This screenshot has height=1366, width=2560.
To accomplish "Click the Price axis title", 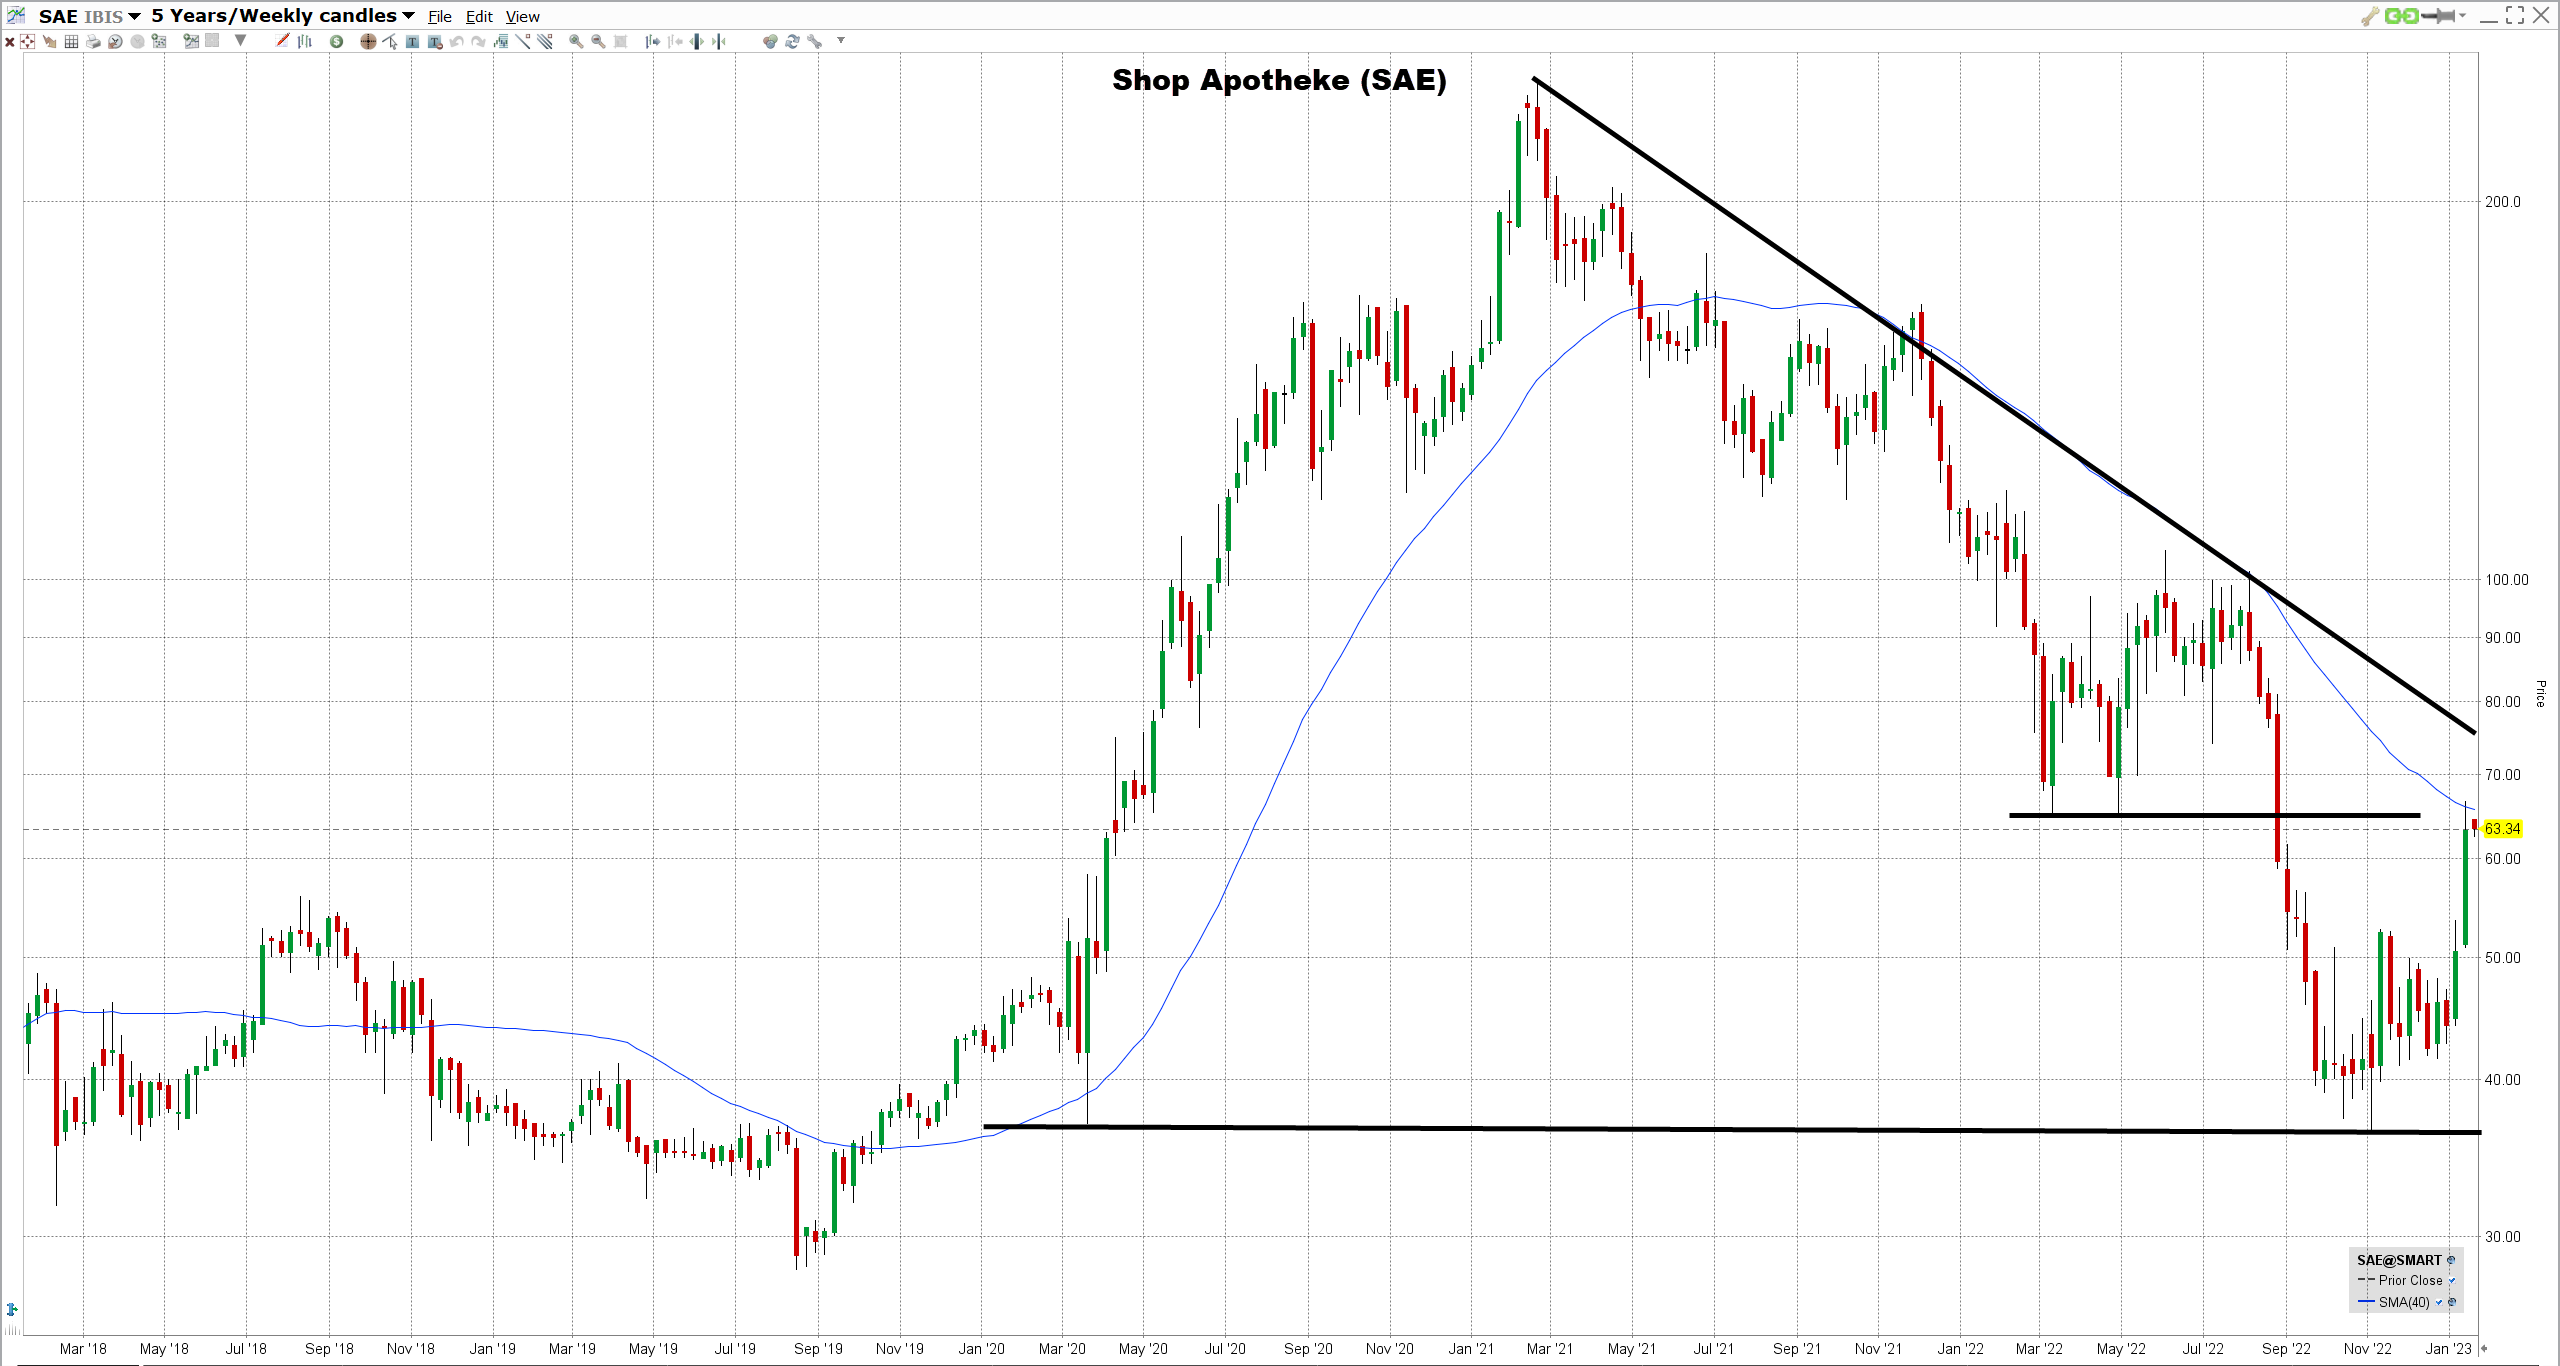I will (2540, 693).
